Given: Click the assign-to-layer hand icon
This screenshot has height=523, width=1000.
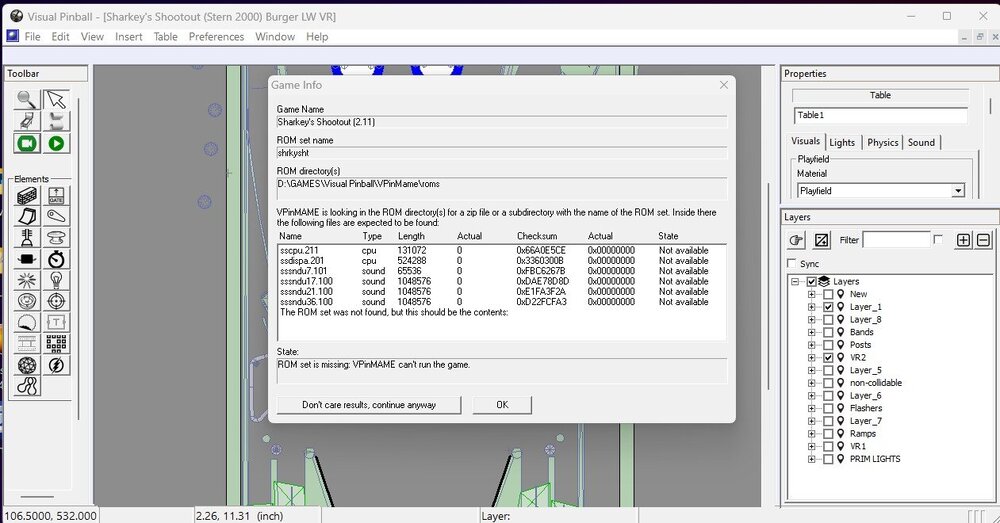Looking at the screenshot, I should point(796,240).
